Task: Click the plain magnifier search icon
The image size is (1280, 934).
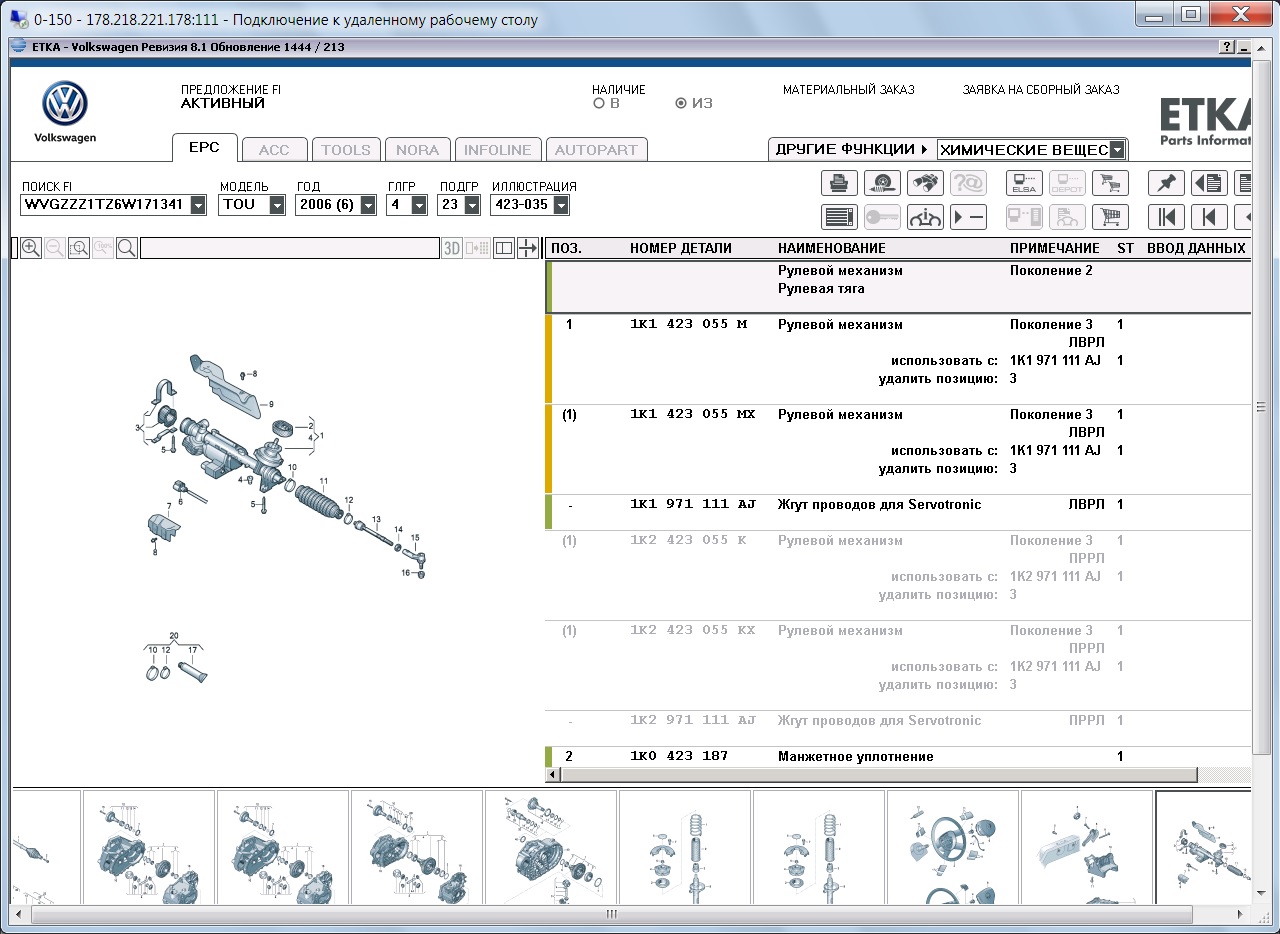Action: point(127,248)
